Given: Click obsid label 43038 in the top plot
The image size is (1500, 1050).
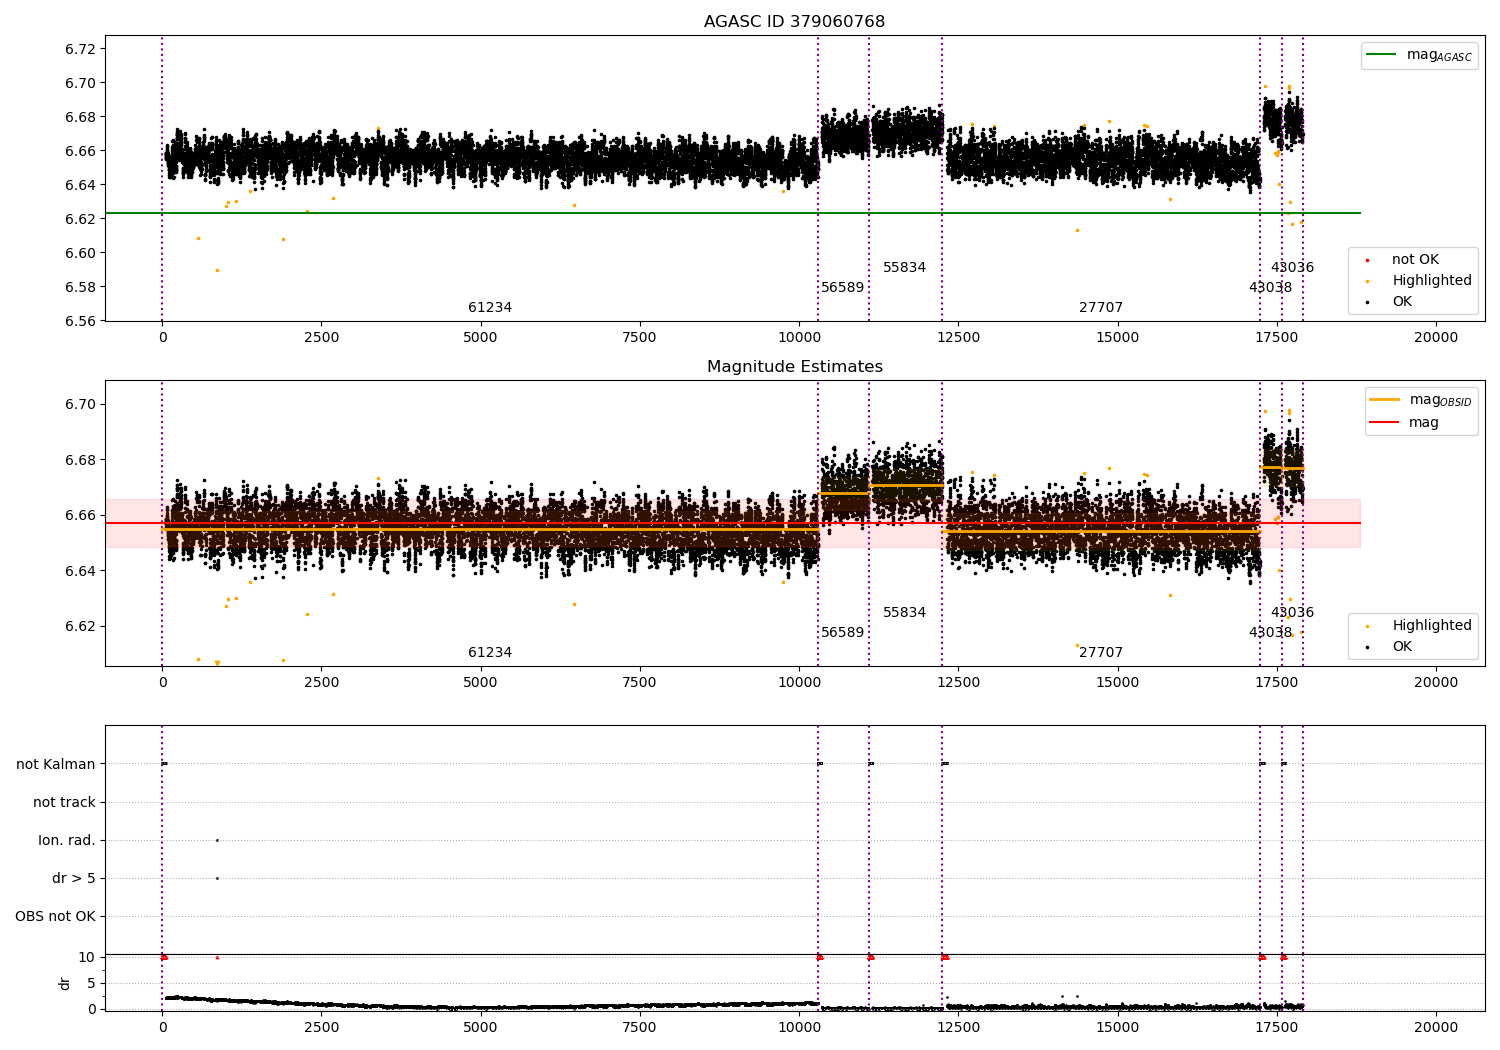Looking at the screenshot, I should 1270,288.
